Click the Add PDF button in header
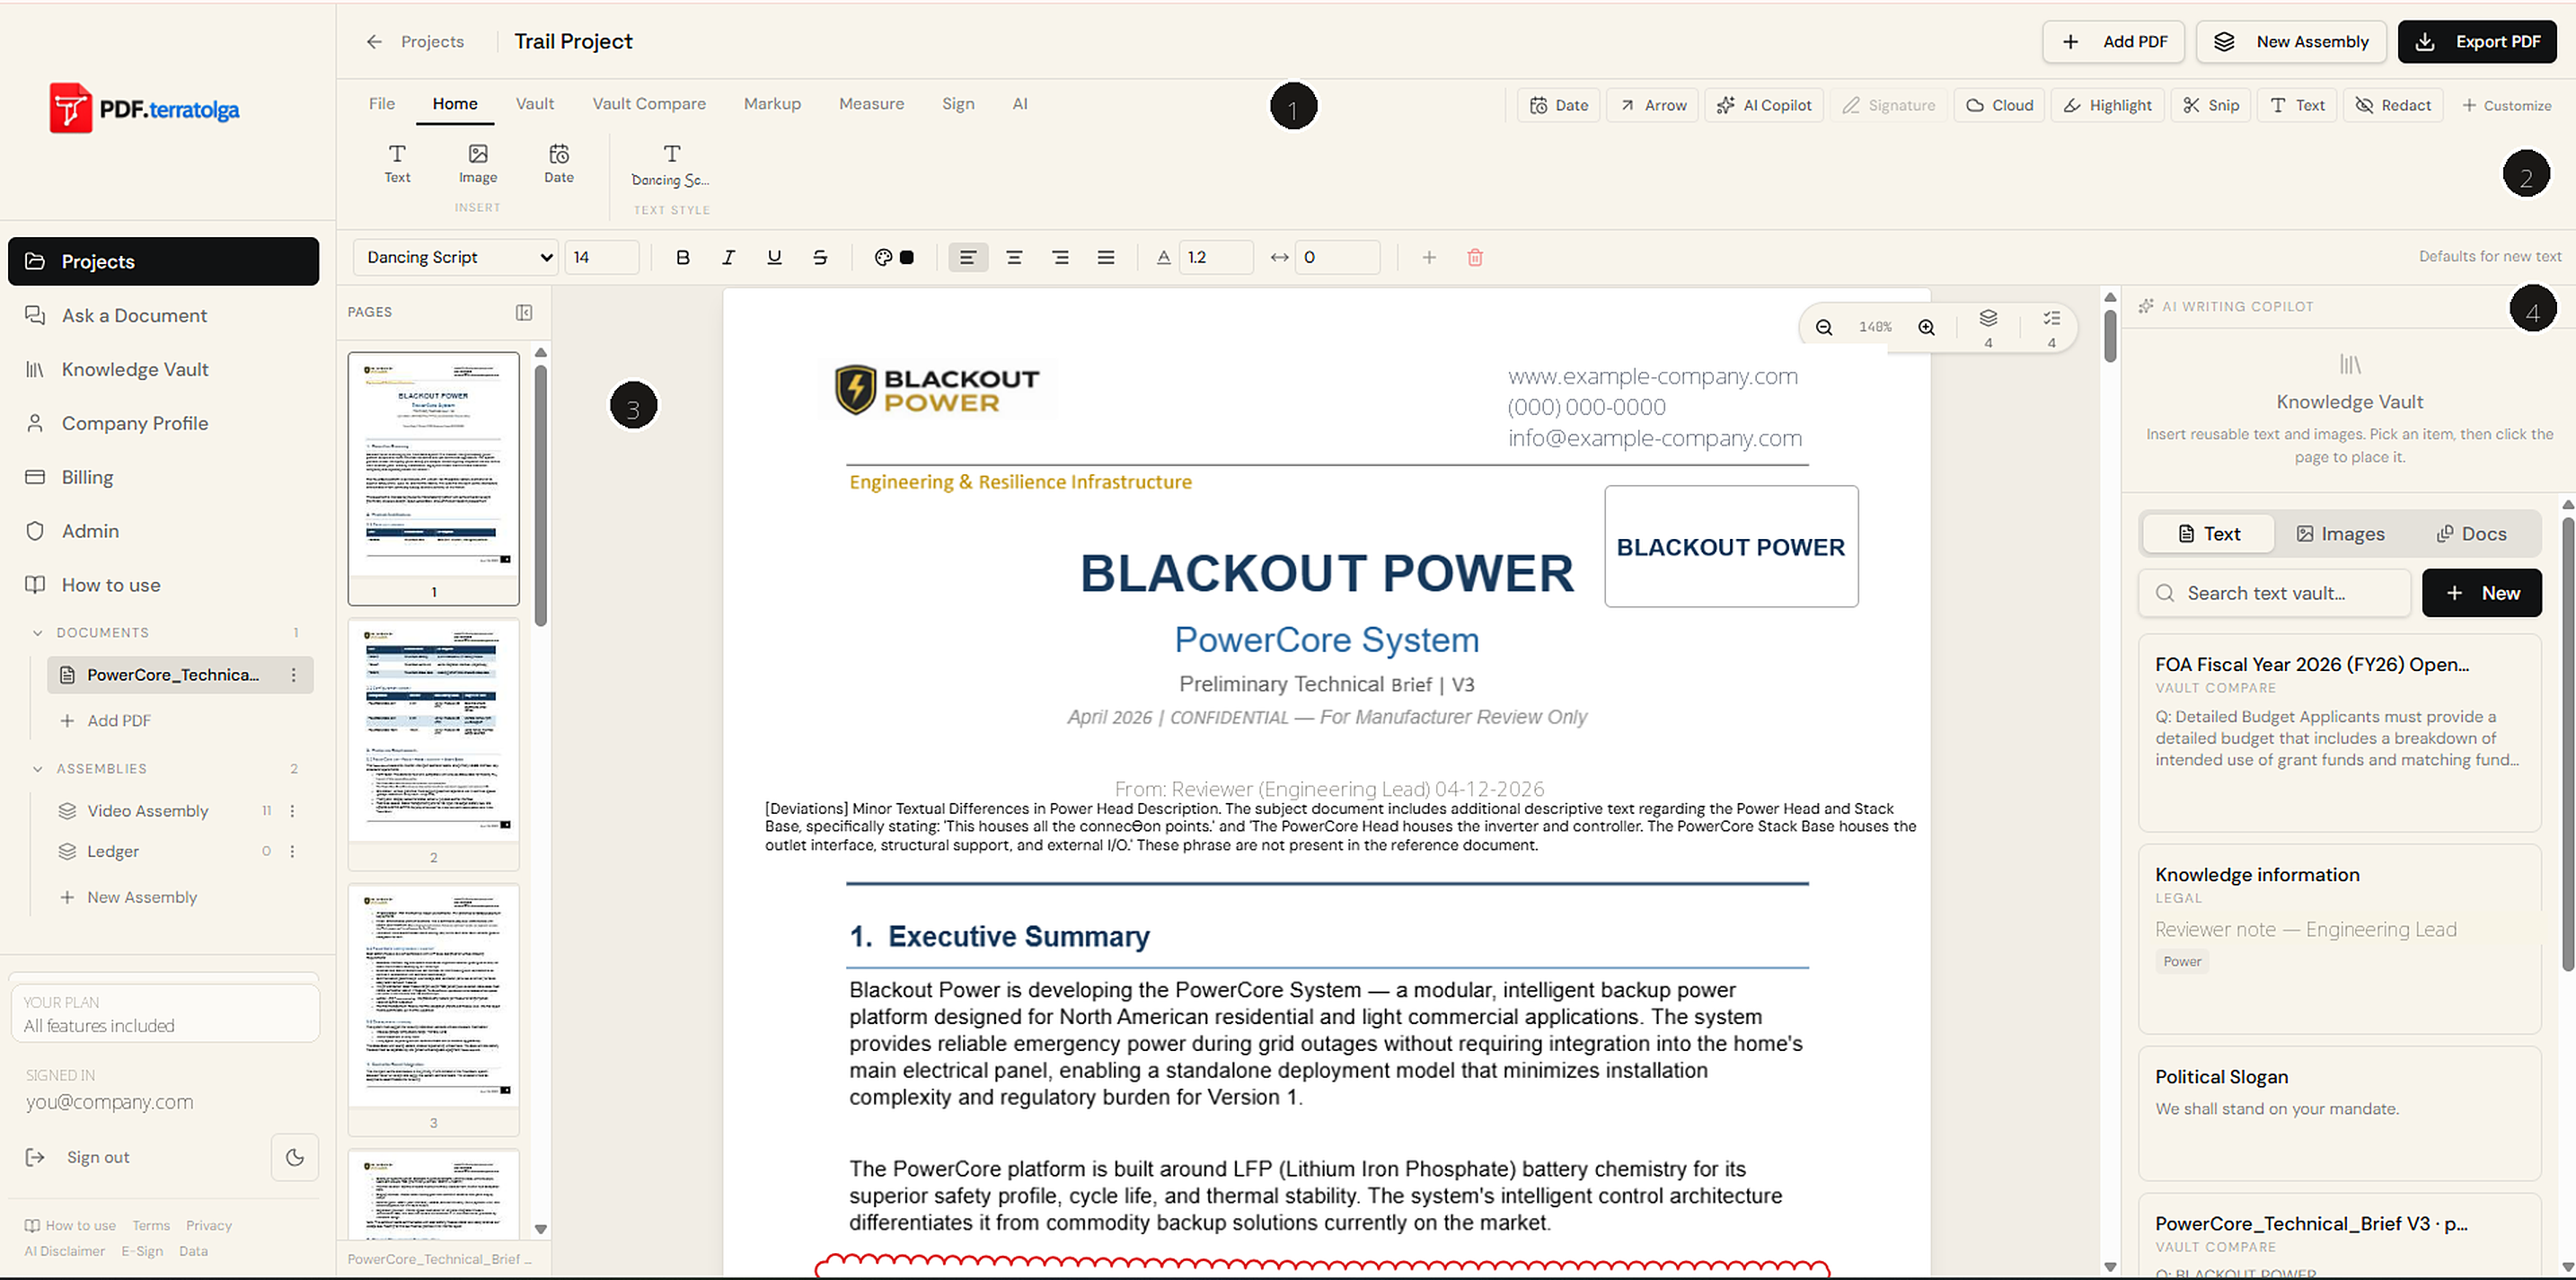2576x1280 pixels. click(2113, 42)
